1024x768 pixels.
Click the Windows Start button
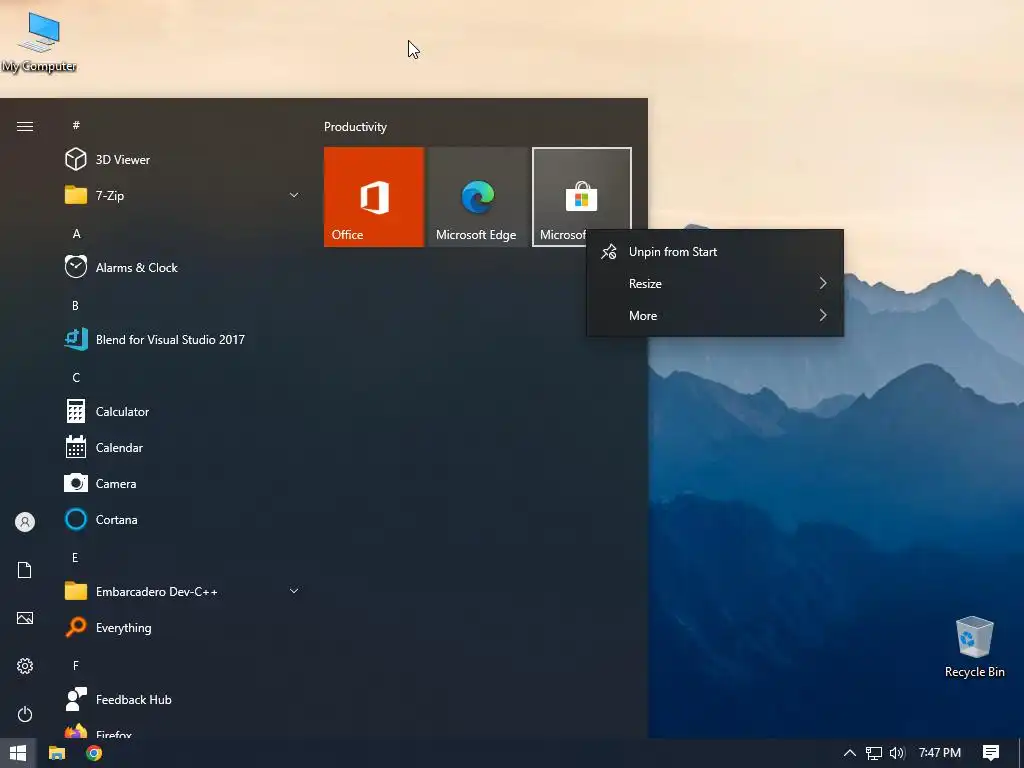tap(18, 753)
